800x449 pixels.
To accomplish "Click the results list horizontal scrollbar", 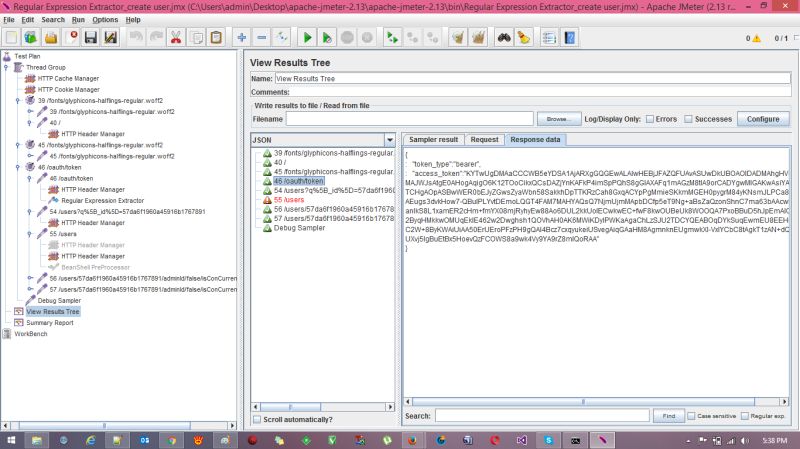I will (290, 407).
